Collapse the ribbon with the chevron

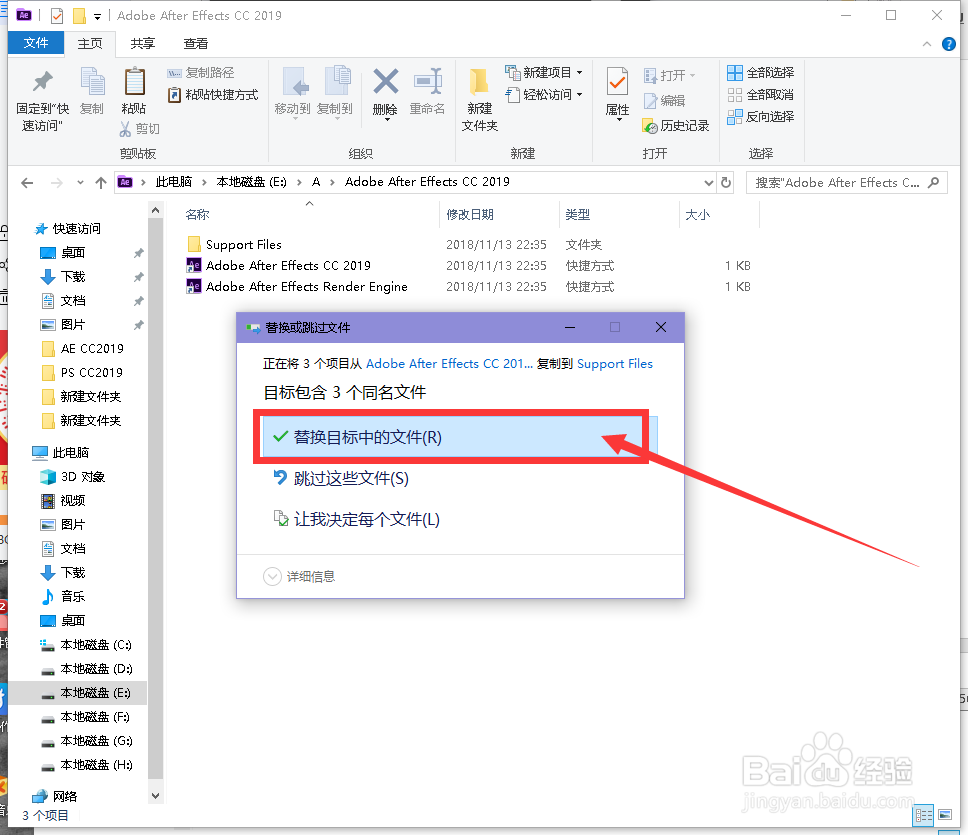click(x=926, y=43)
